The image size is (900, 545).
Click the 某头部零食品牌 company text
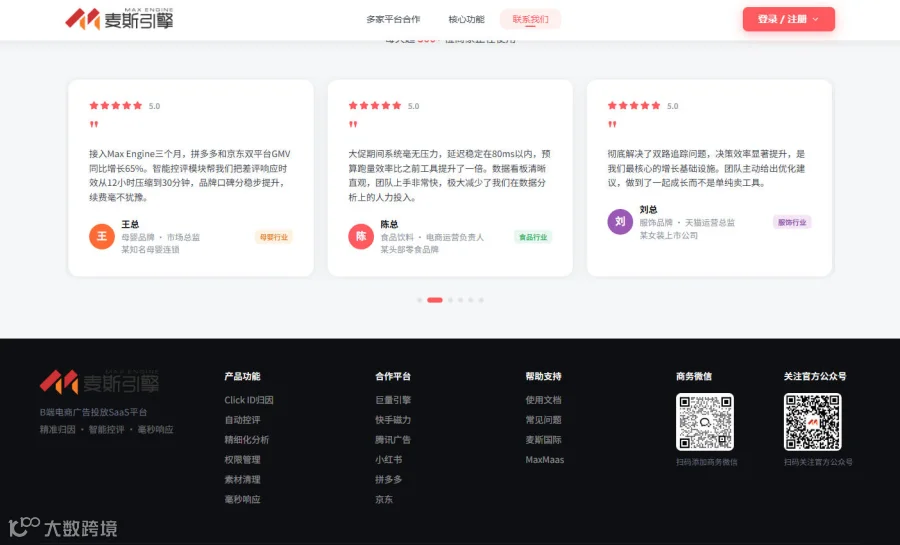(x=409, y=250)
